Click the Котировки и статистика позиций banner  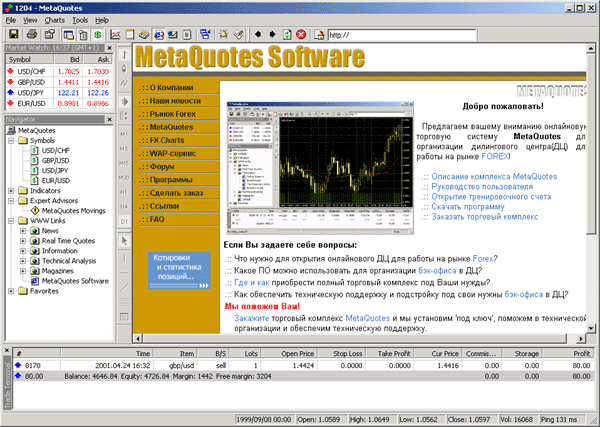(179, 270)
